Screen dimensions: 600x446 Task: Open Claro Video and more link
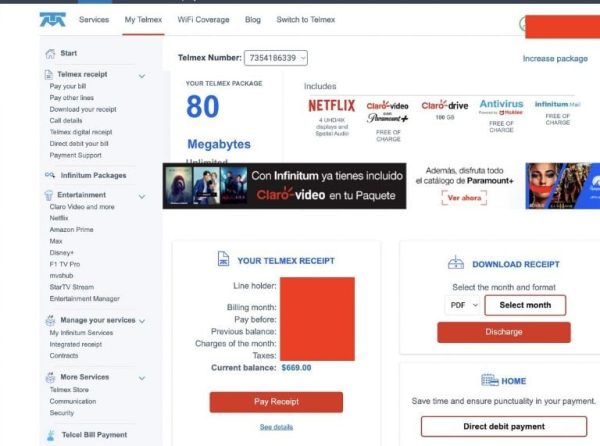click(82, 207)
